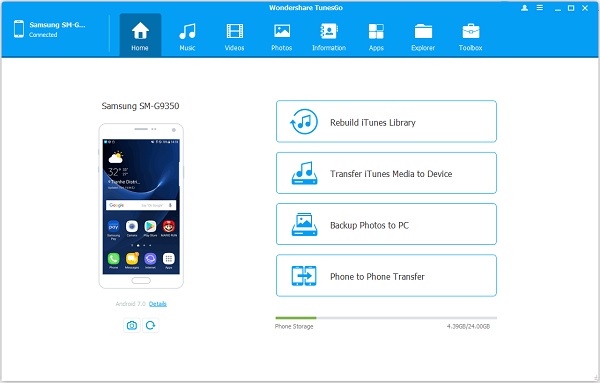Screen dimensions: 600x383
Task: Refresh device with the reload icon
Action: (x=150, y=325)
